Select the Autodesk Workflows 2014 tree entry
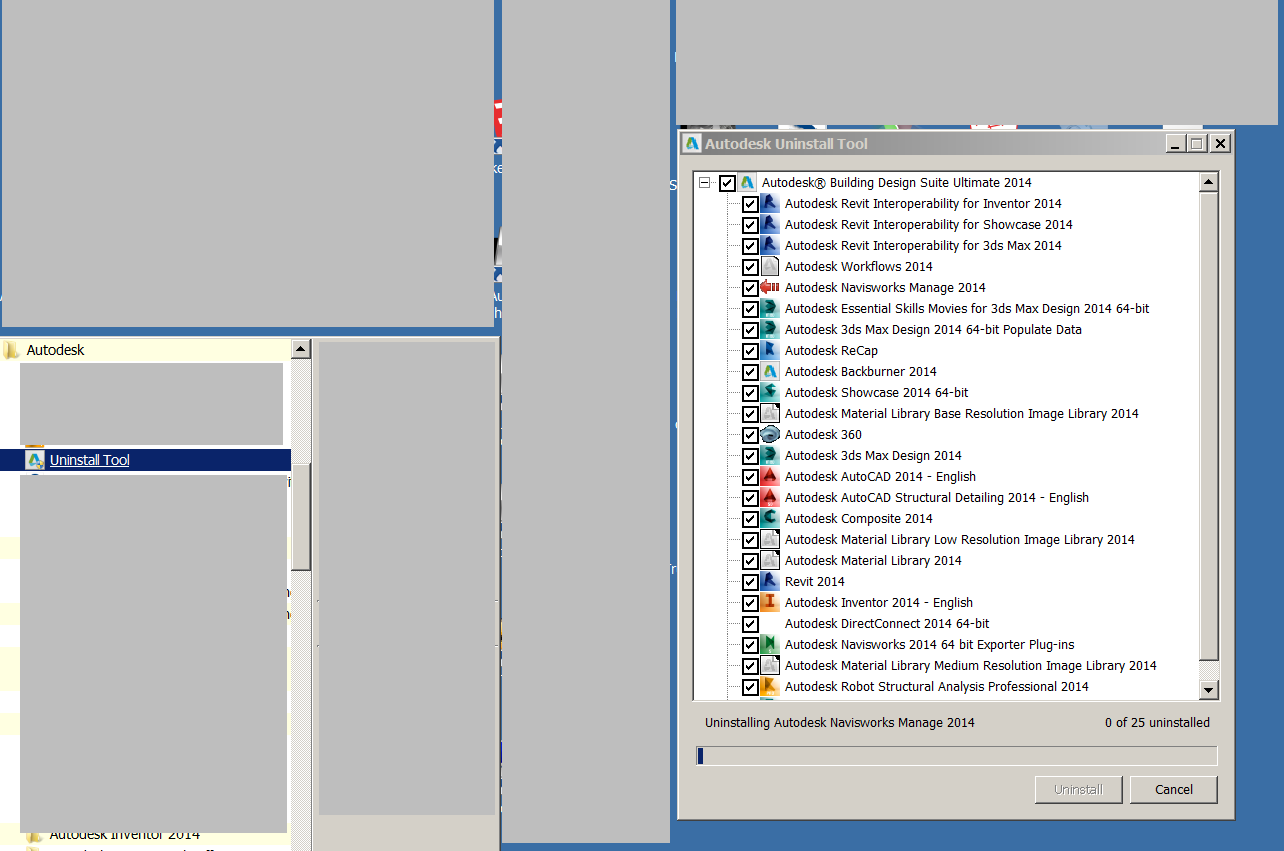Image resolution: width=1284 pixels, height=851 pixels. click(x=858, y=266)
